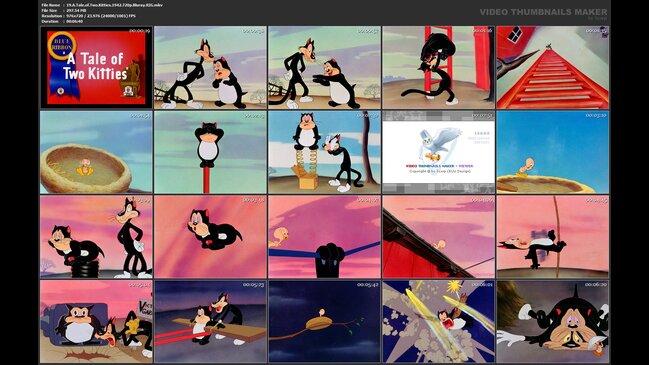649x365 pixels.
Task: Click the thumbnail of the bird peeking over the red roof
Action: click(x=438, y=237)
